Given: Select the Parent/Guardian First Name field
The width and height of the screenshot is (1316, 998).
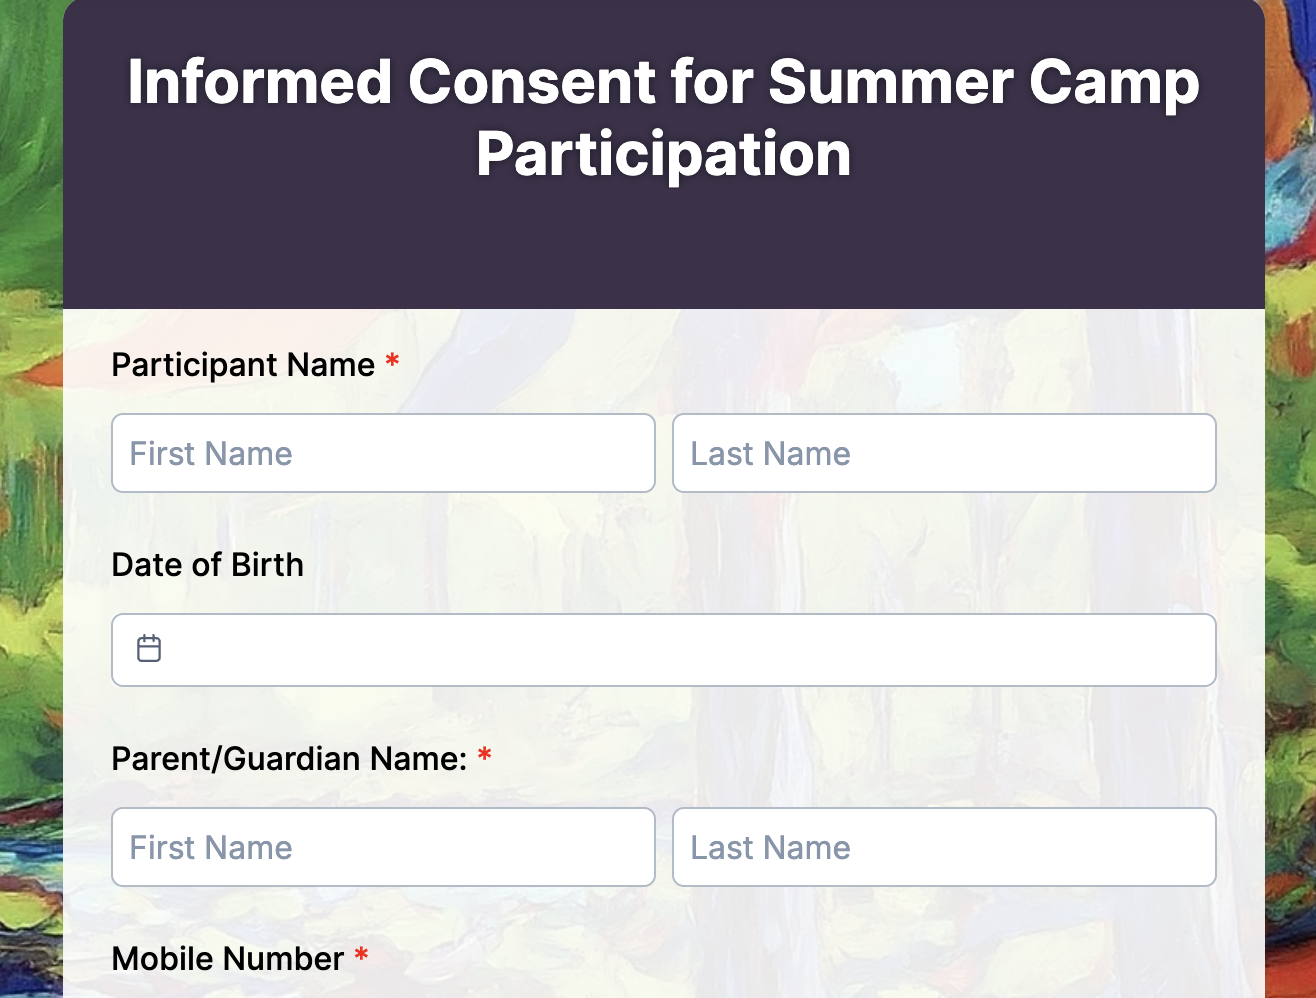Looking at the screenshot, I should [x=383, y=847].
